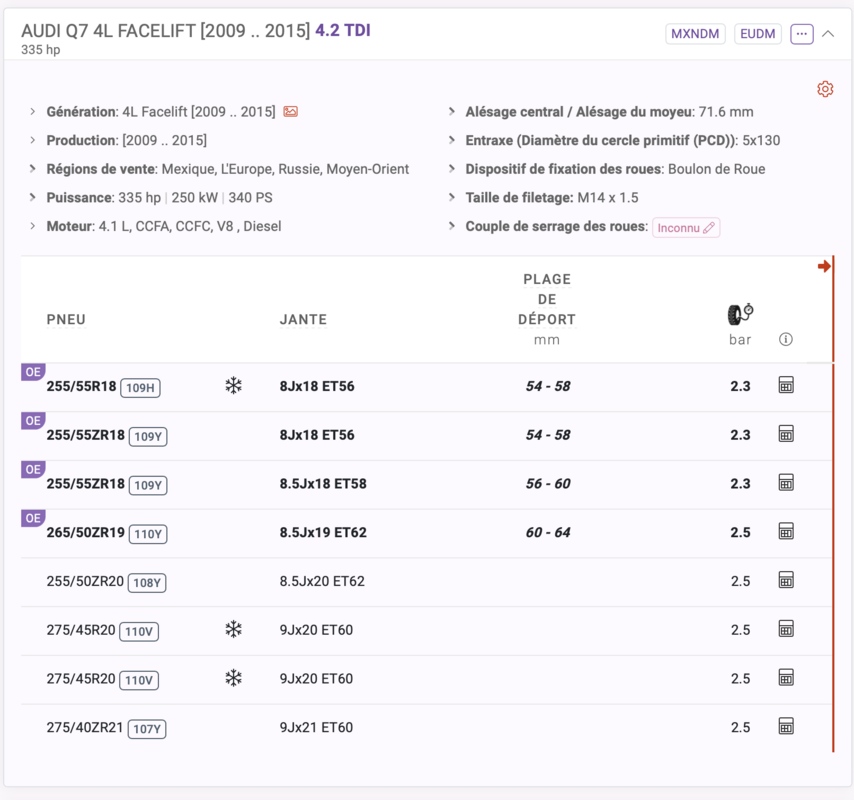Expand the Régions de vente row
The width and height of the screenshot is (854, 800).
point(33,169)
